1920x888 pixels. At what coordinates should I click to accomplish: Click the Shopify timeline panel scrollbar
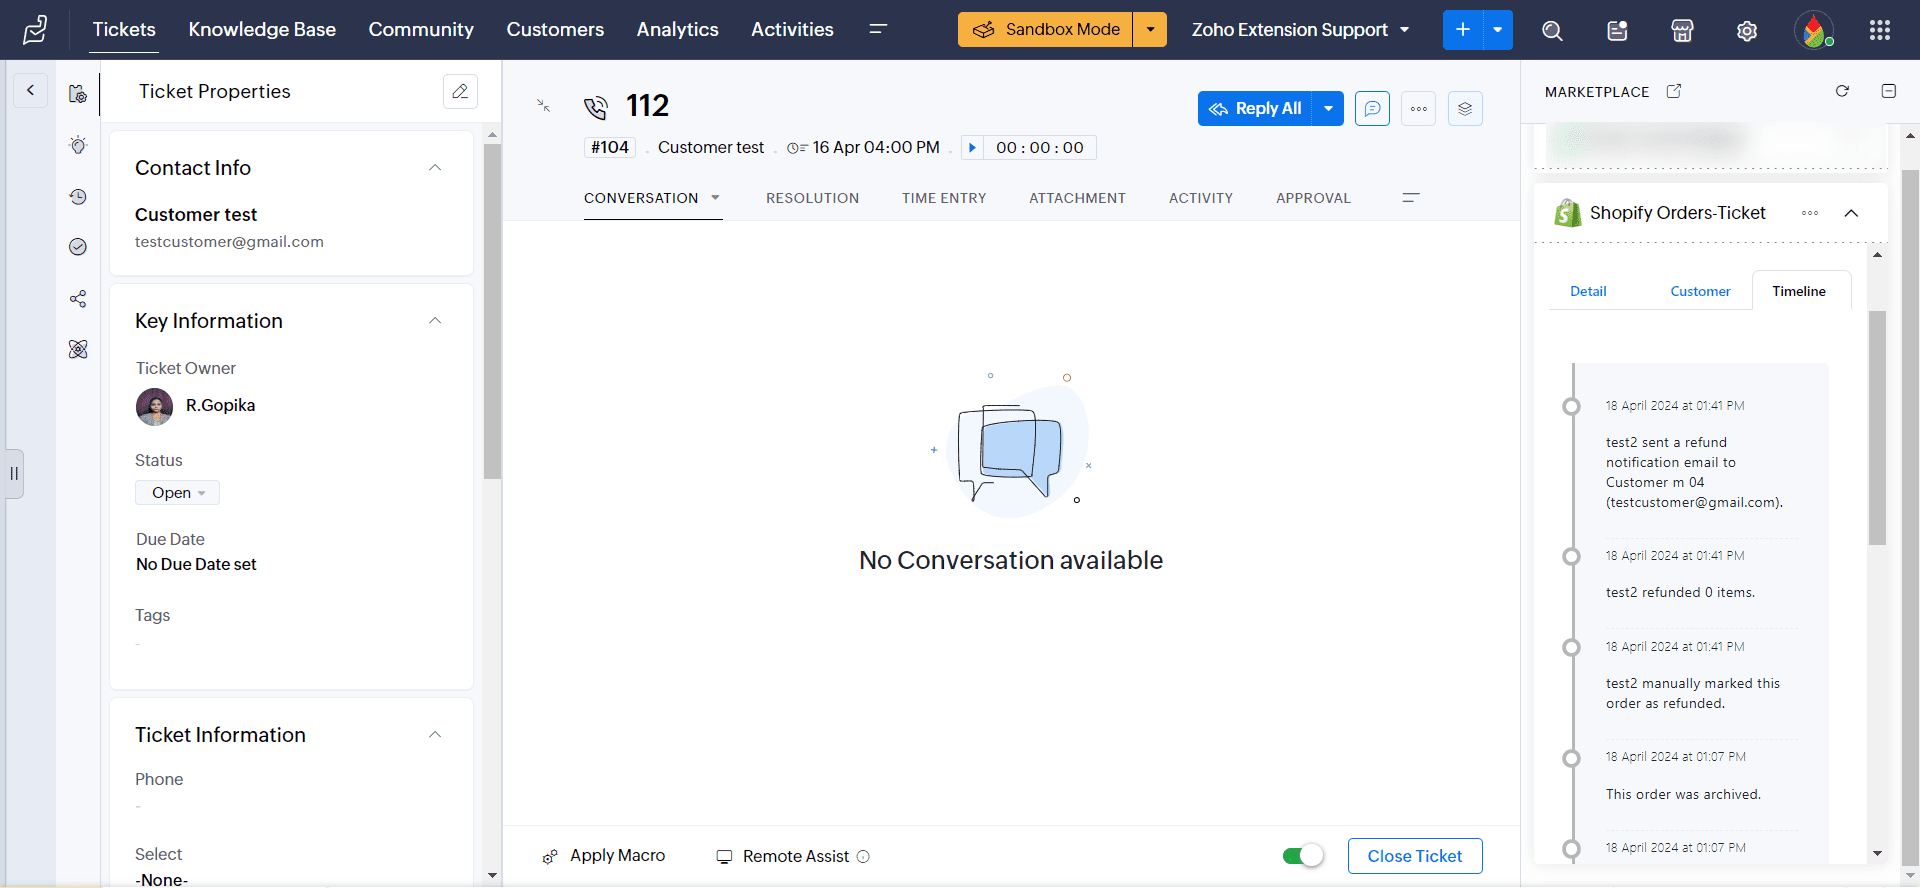[1877, 430]
